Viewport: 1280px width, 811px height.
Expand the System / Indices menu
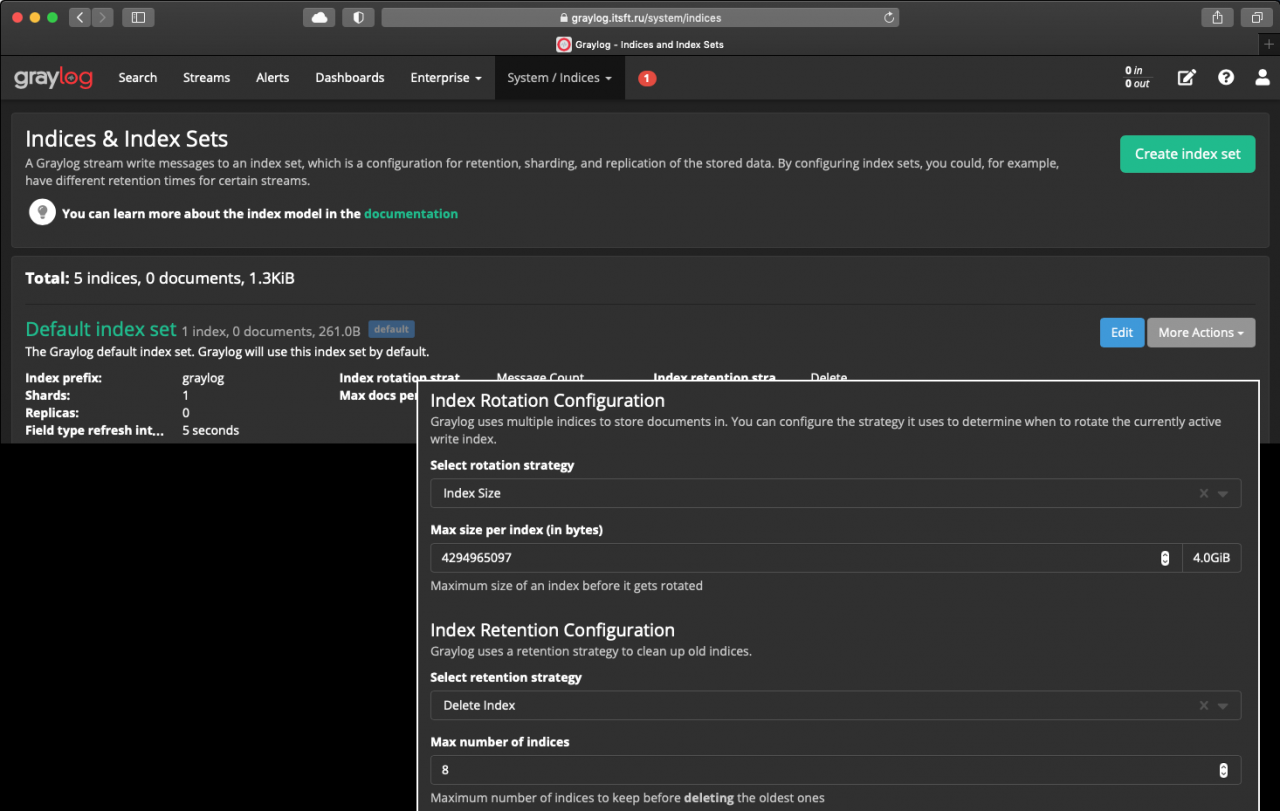pyautogui.click(x=560, y=78)
